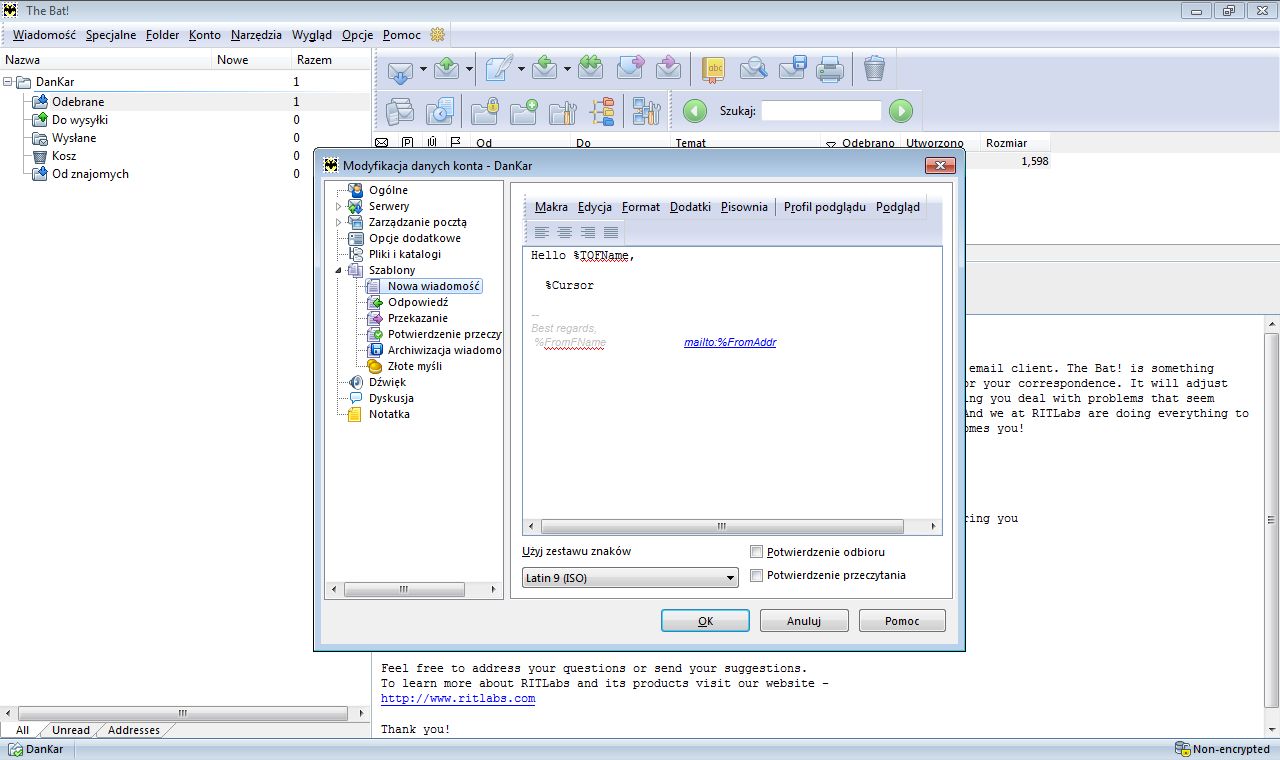Open dropdown arrow beside Reply icon
The image size is (1280, 760).
(x=567, y=69)
